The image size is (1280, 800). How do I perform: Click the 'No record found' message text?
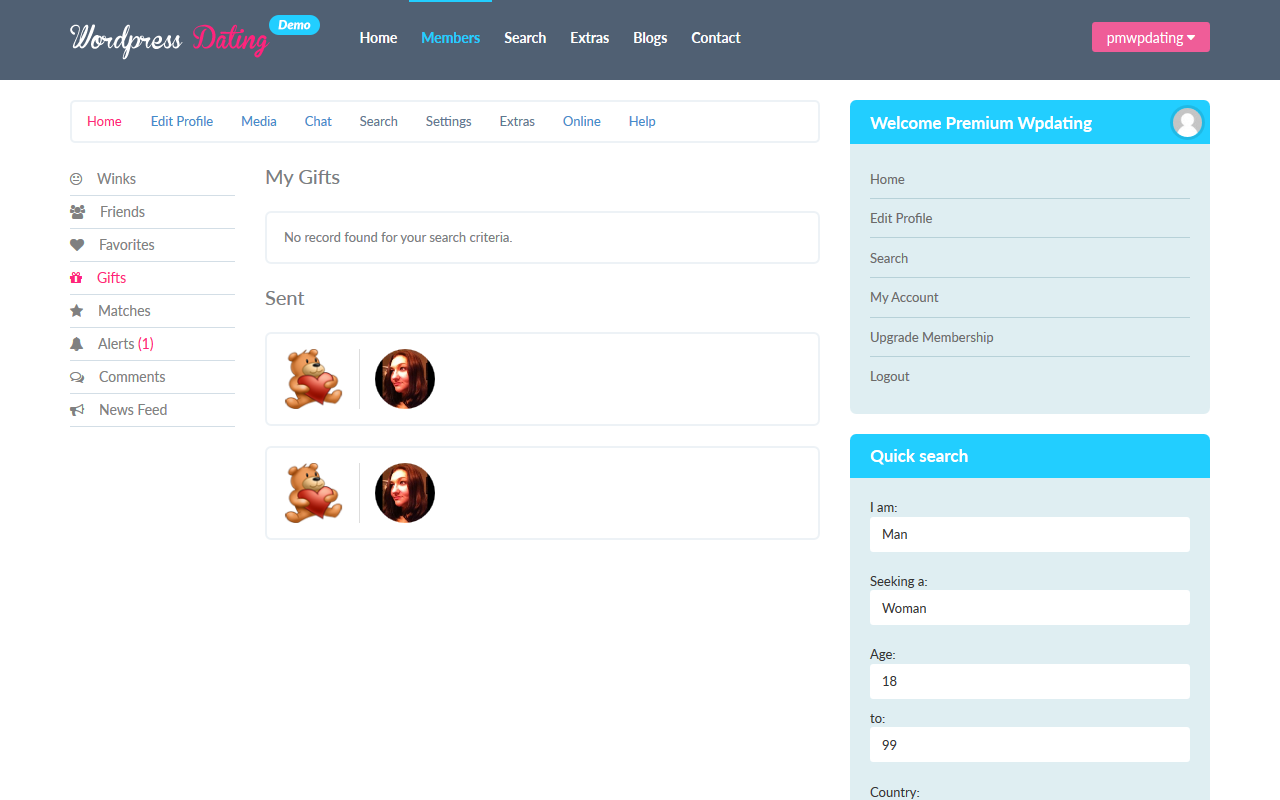click(398, 238)
